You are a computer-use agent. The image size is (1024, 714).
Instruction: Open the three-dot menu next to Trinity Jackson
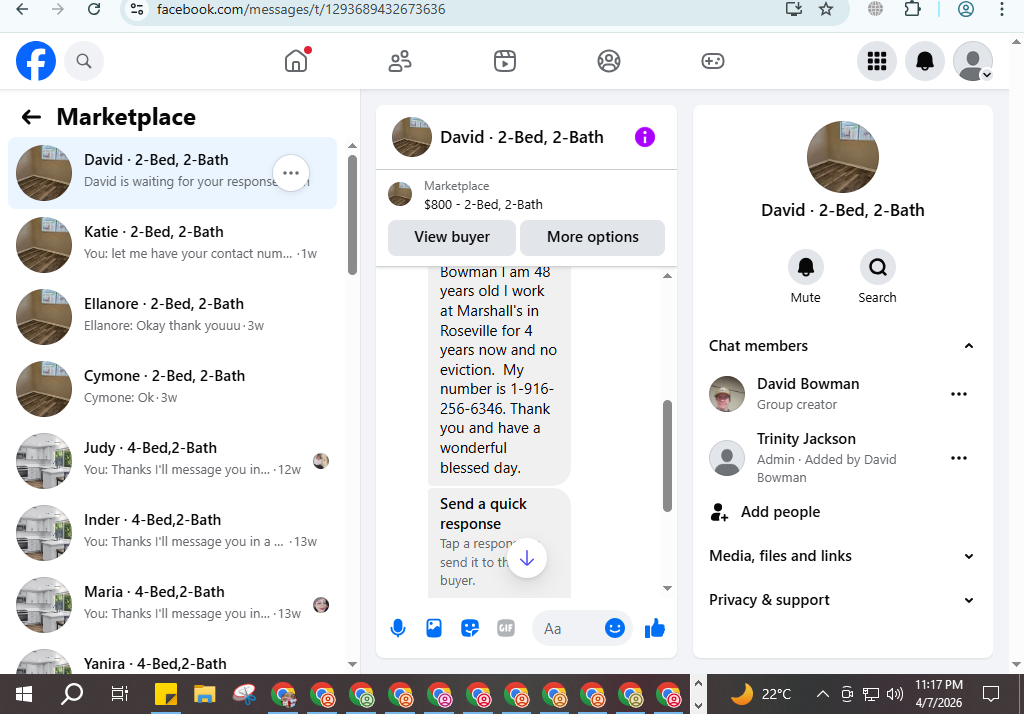[x=959, y=458]
